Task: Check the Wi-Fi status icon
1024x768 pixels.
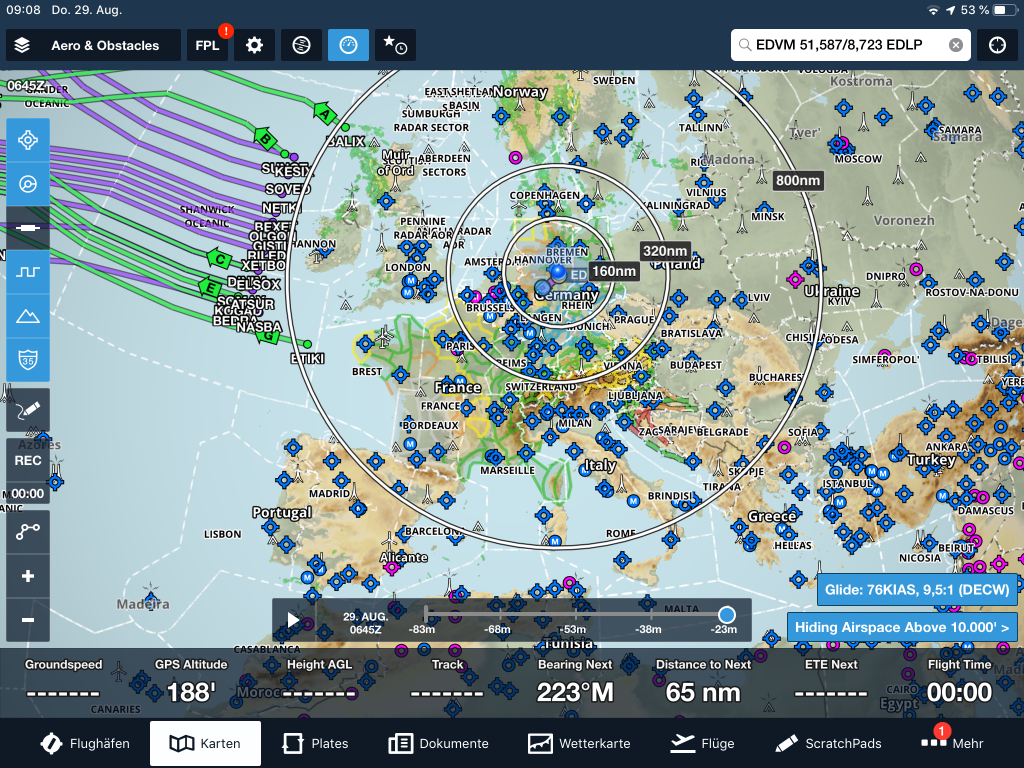Action: point(933,10)
